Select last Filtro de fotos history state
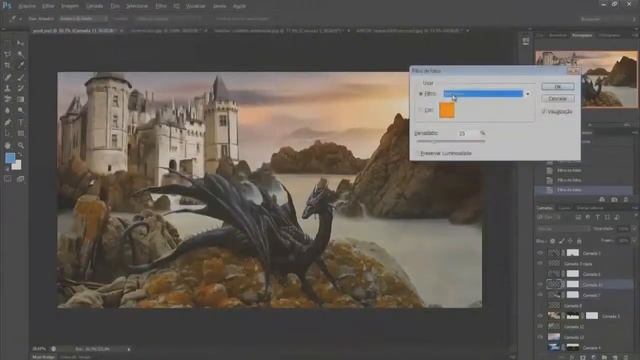Viewport: 640px width, 360px height. [x=584, y=190]
